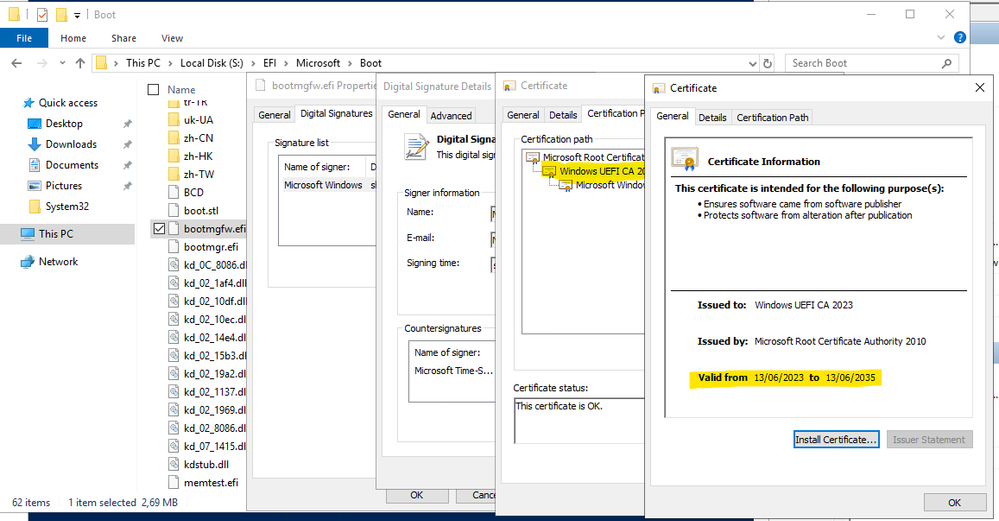Open address bar history dropdown

[752, 63]
